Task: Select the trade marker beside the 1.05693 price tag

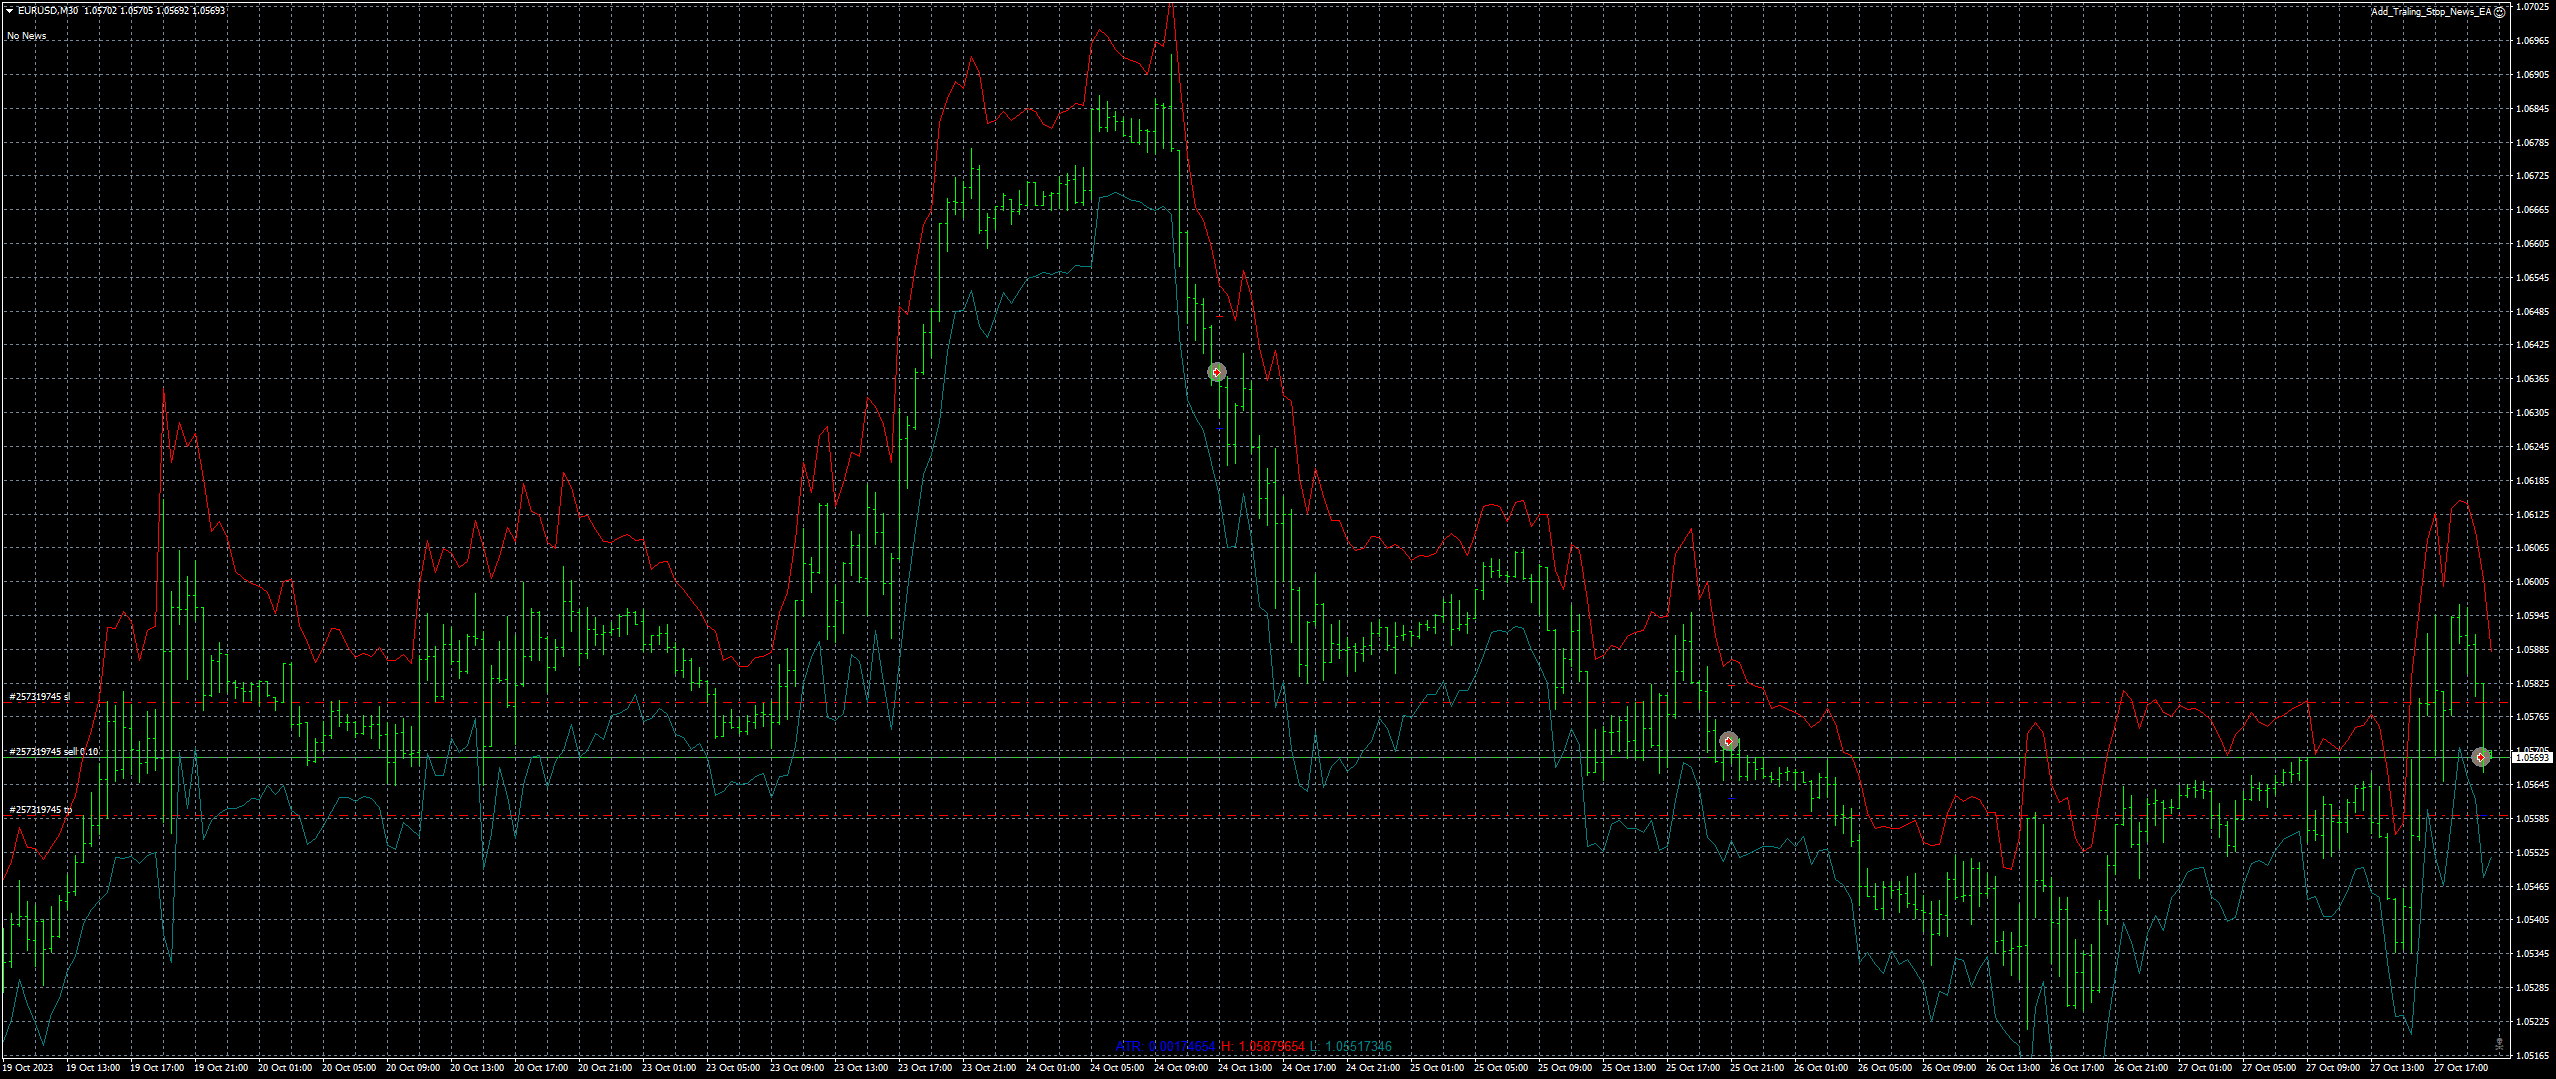Action: pos(2480,757)
